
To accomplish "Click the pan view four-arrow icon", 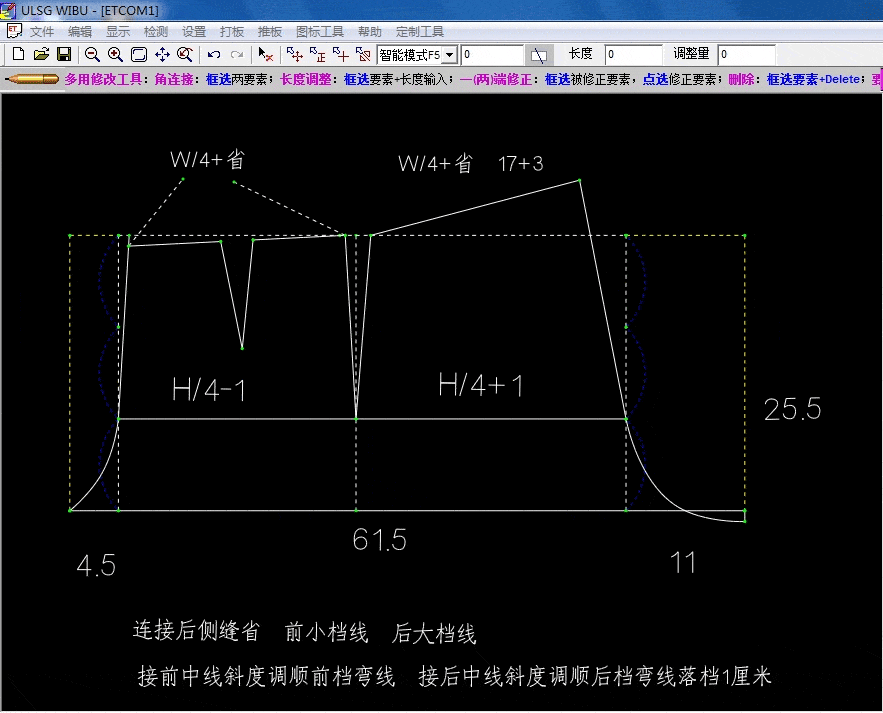I will tap(162, 54).
